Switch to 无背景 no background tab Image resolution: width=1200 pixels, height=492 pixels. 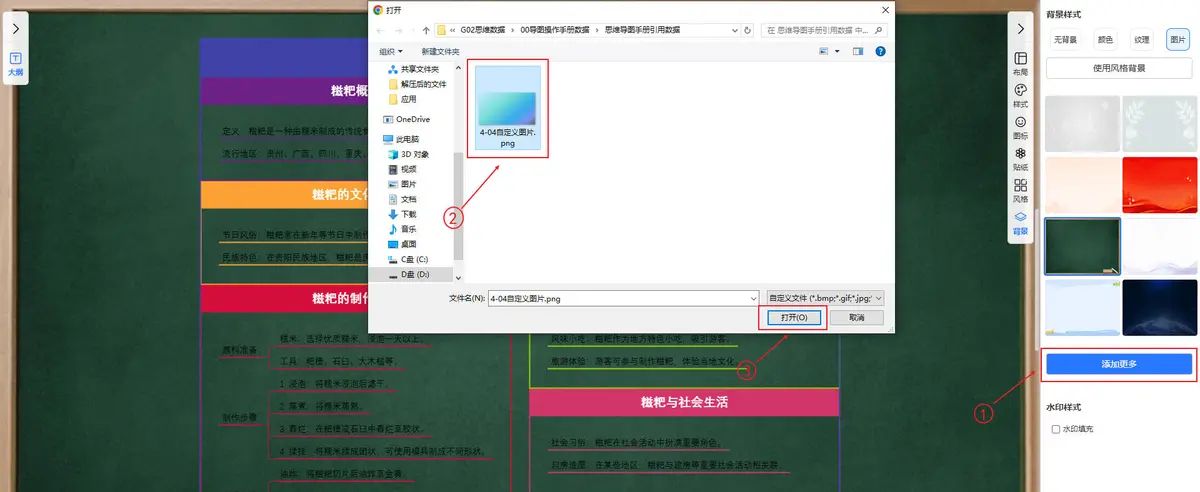pos(1064,40)
